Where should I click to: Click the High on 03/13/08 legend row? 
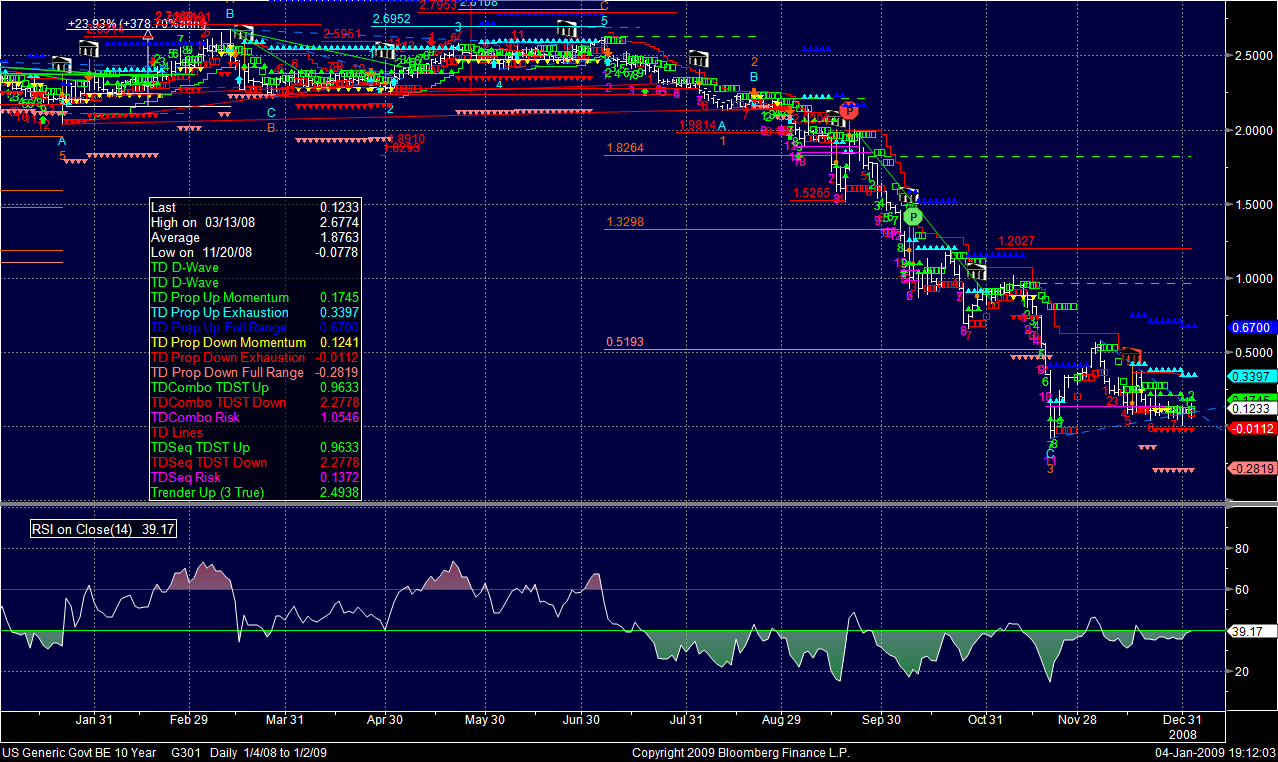tap(254, 222)
